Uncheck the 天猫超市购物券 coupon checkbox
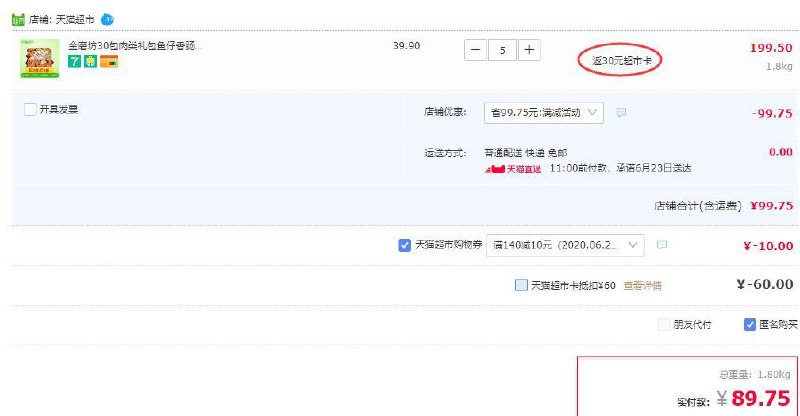This screenshot has height=416, width=800. point(404,246)
